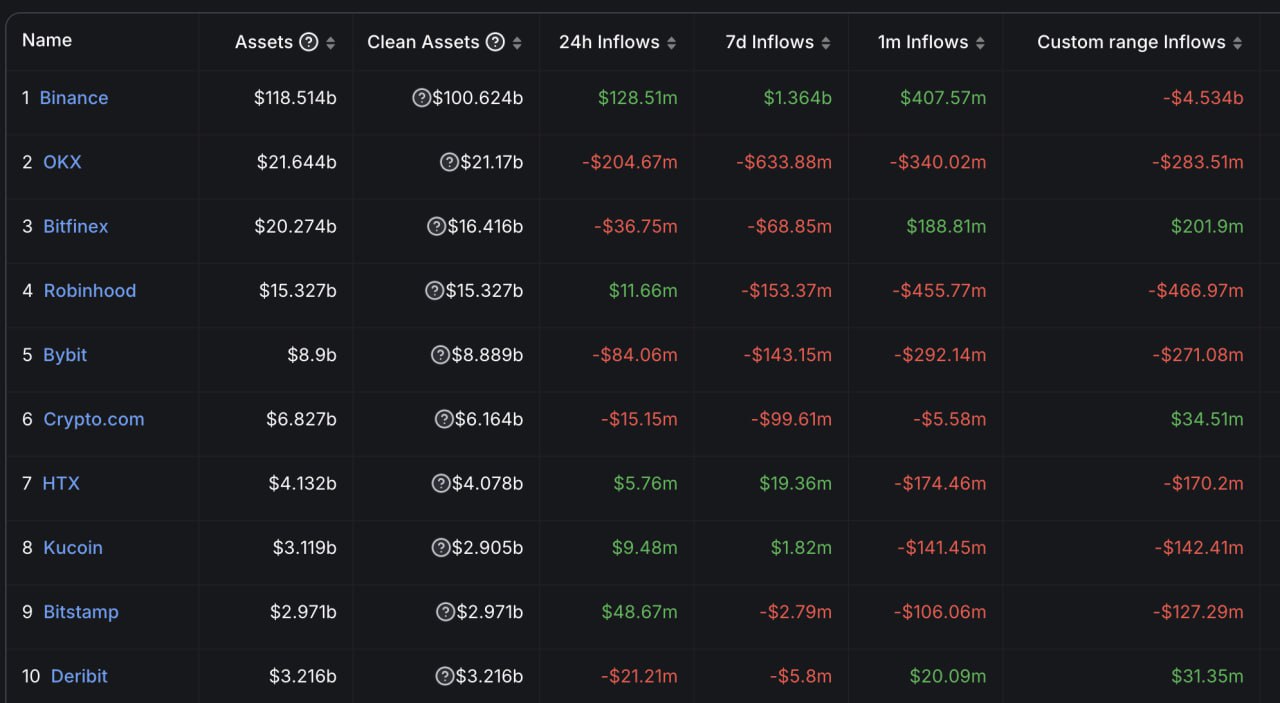This screenshot has height=703, width=1280.
Task: Click the 7d inflow value -$633.88m
Action: coord(785,162)
